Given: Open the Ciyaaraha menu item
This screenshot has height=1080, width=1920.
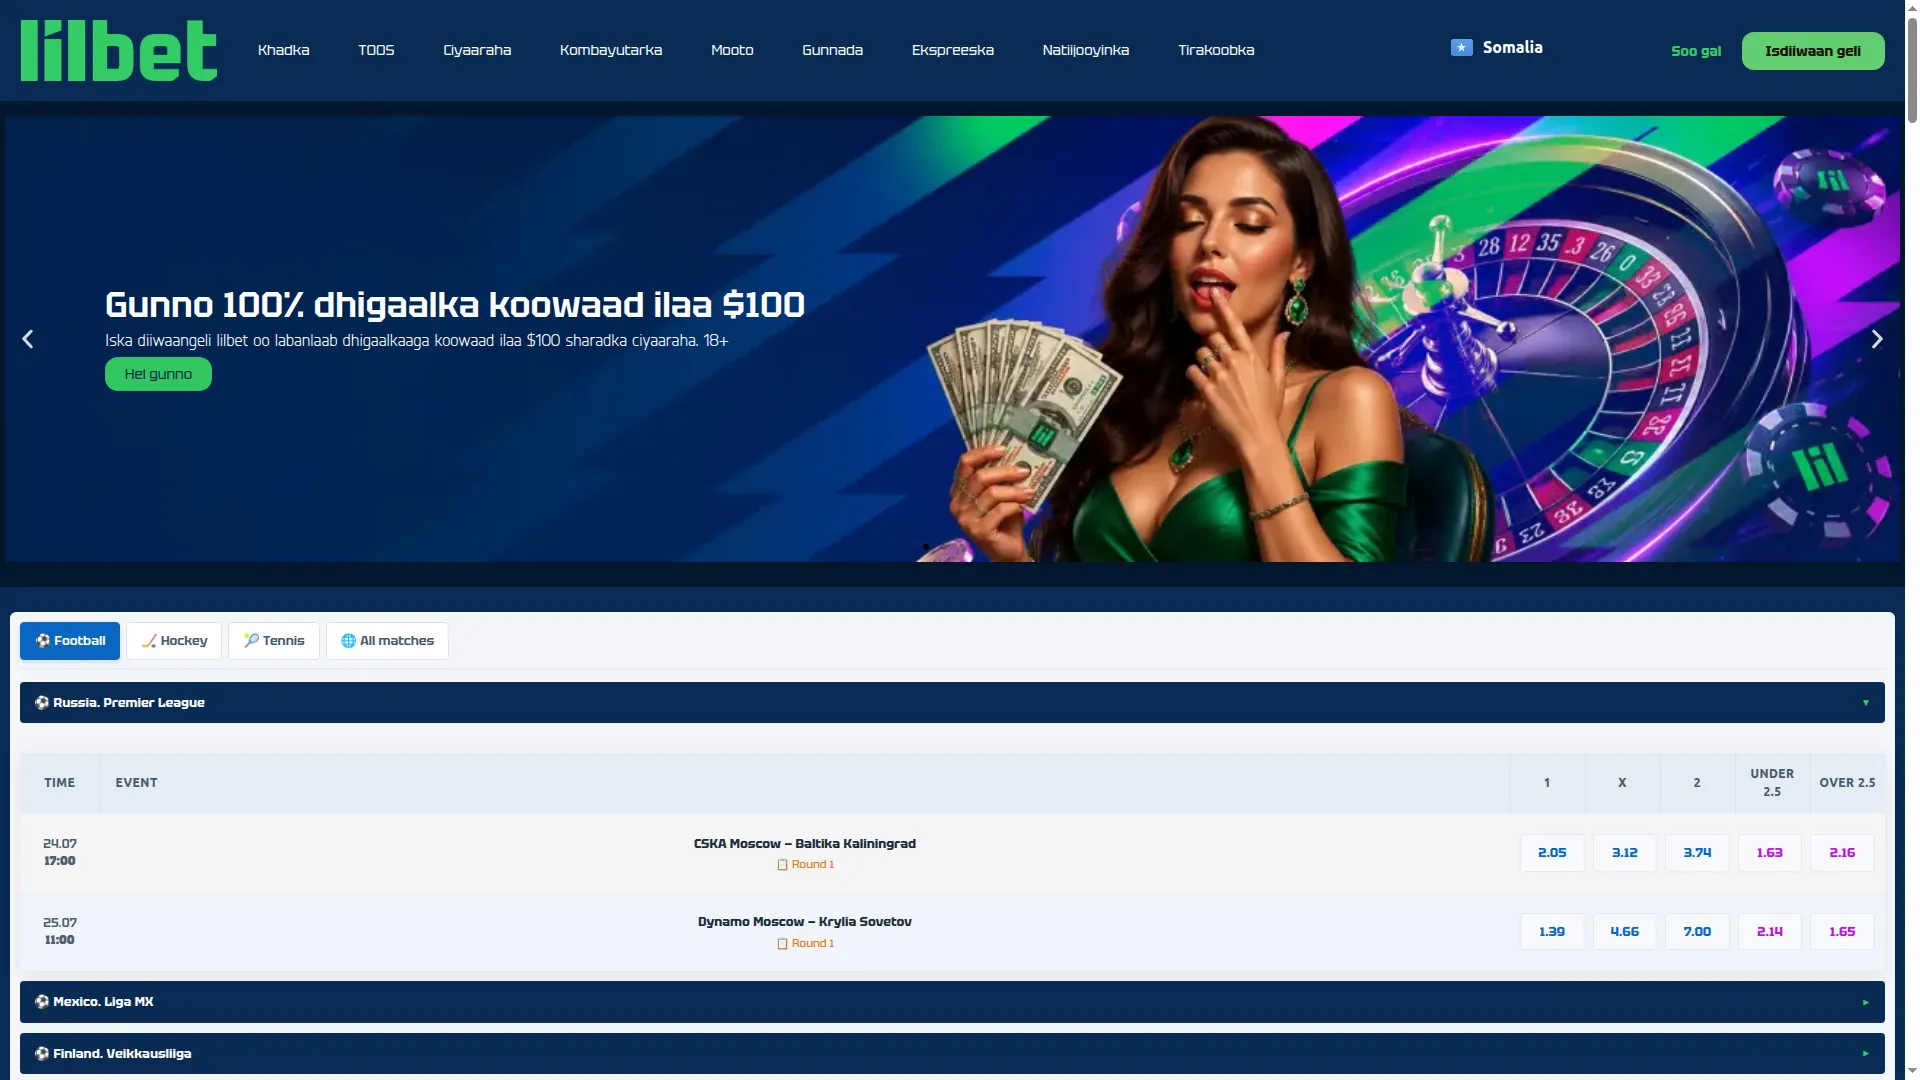Looking at the screenshot, I should click(477, 50).
